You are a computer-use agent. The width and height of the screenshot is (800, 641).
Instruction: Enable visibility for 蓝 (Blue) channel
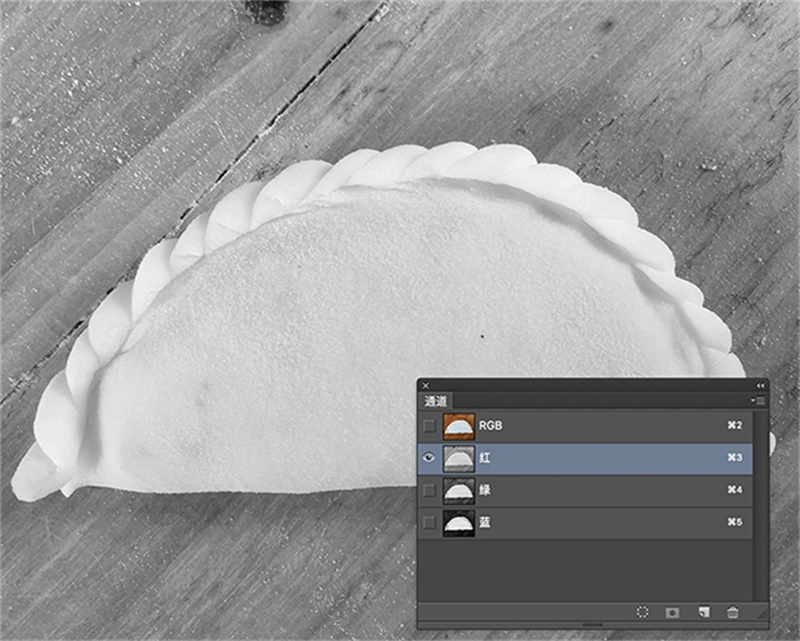430,523
